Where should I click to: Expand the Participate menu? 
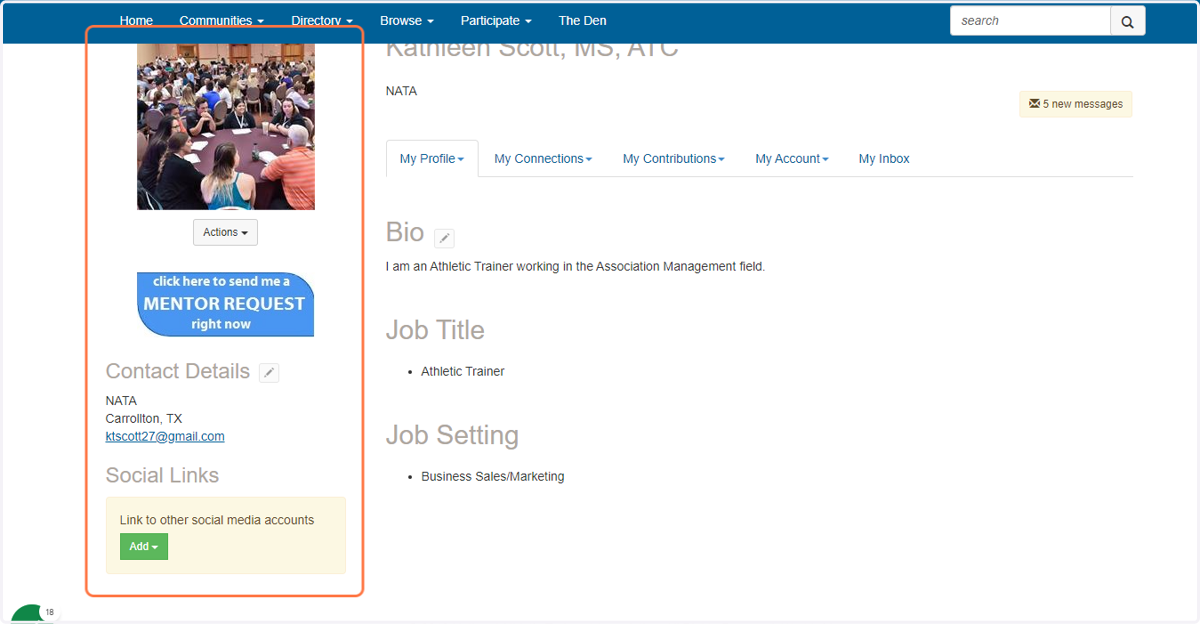[x=496, y=20]
